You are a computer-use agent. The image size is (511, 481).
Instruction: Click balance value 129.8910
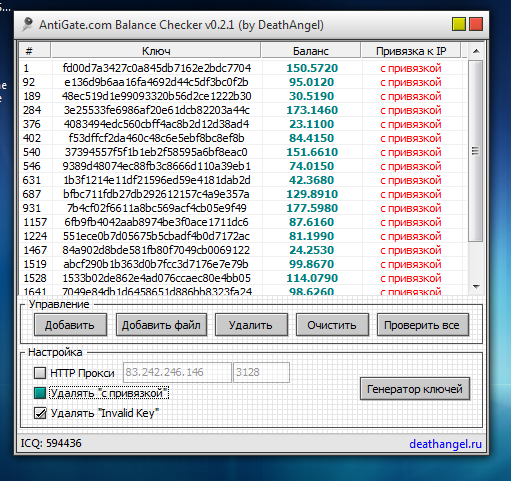(x=312, y=194)
